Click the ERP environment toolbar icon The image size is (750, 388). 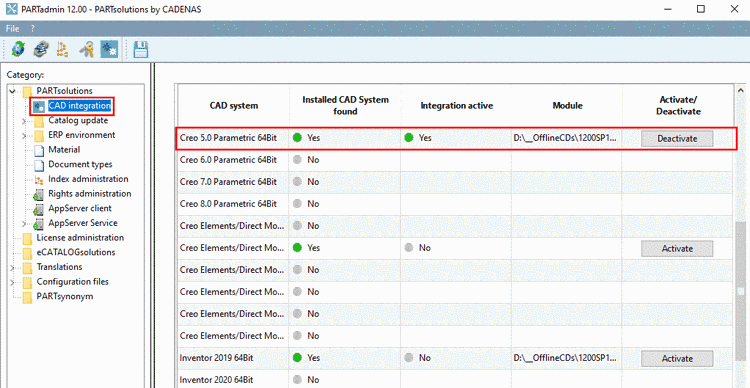[x=41, y=49]
